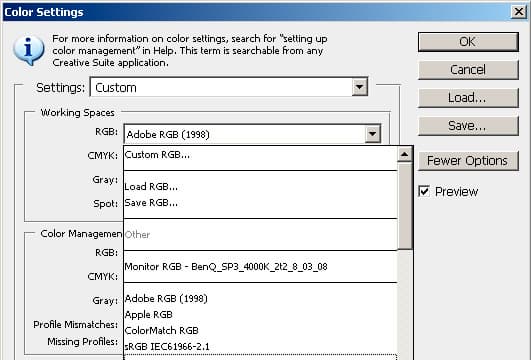Viewport: 531px width, 360px height.
Task: Select sRGB IEC61966-2.1 in the list
Action: pyautogui.click(x=260, y=347)
